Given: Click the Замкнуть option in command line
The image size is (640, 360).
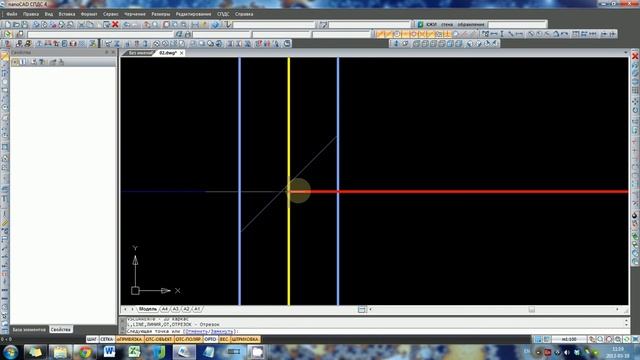Looking at the screenshot, I should click(x=222, y=331).
